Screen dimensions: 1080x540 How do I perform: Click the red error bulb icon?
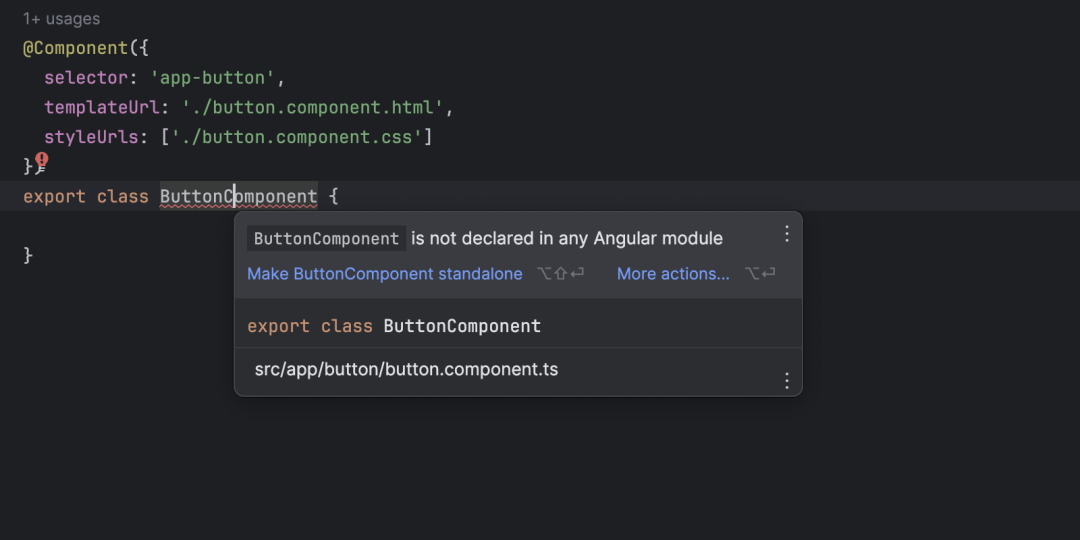click(42, 160)
